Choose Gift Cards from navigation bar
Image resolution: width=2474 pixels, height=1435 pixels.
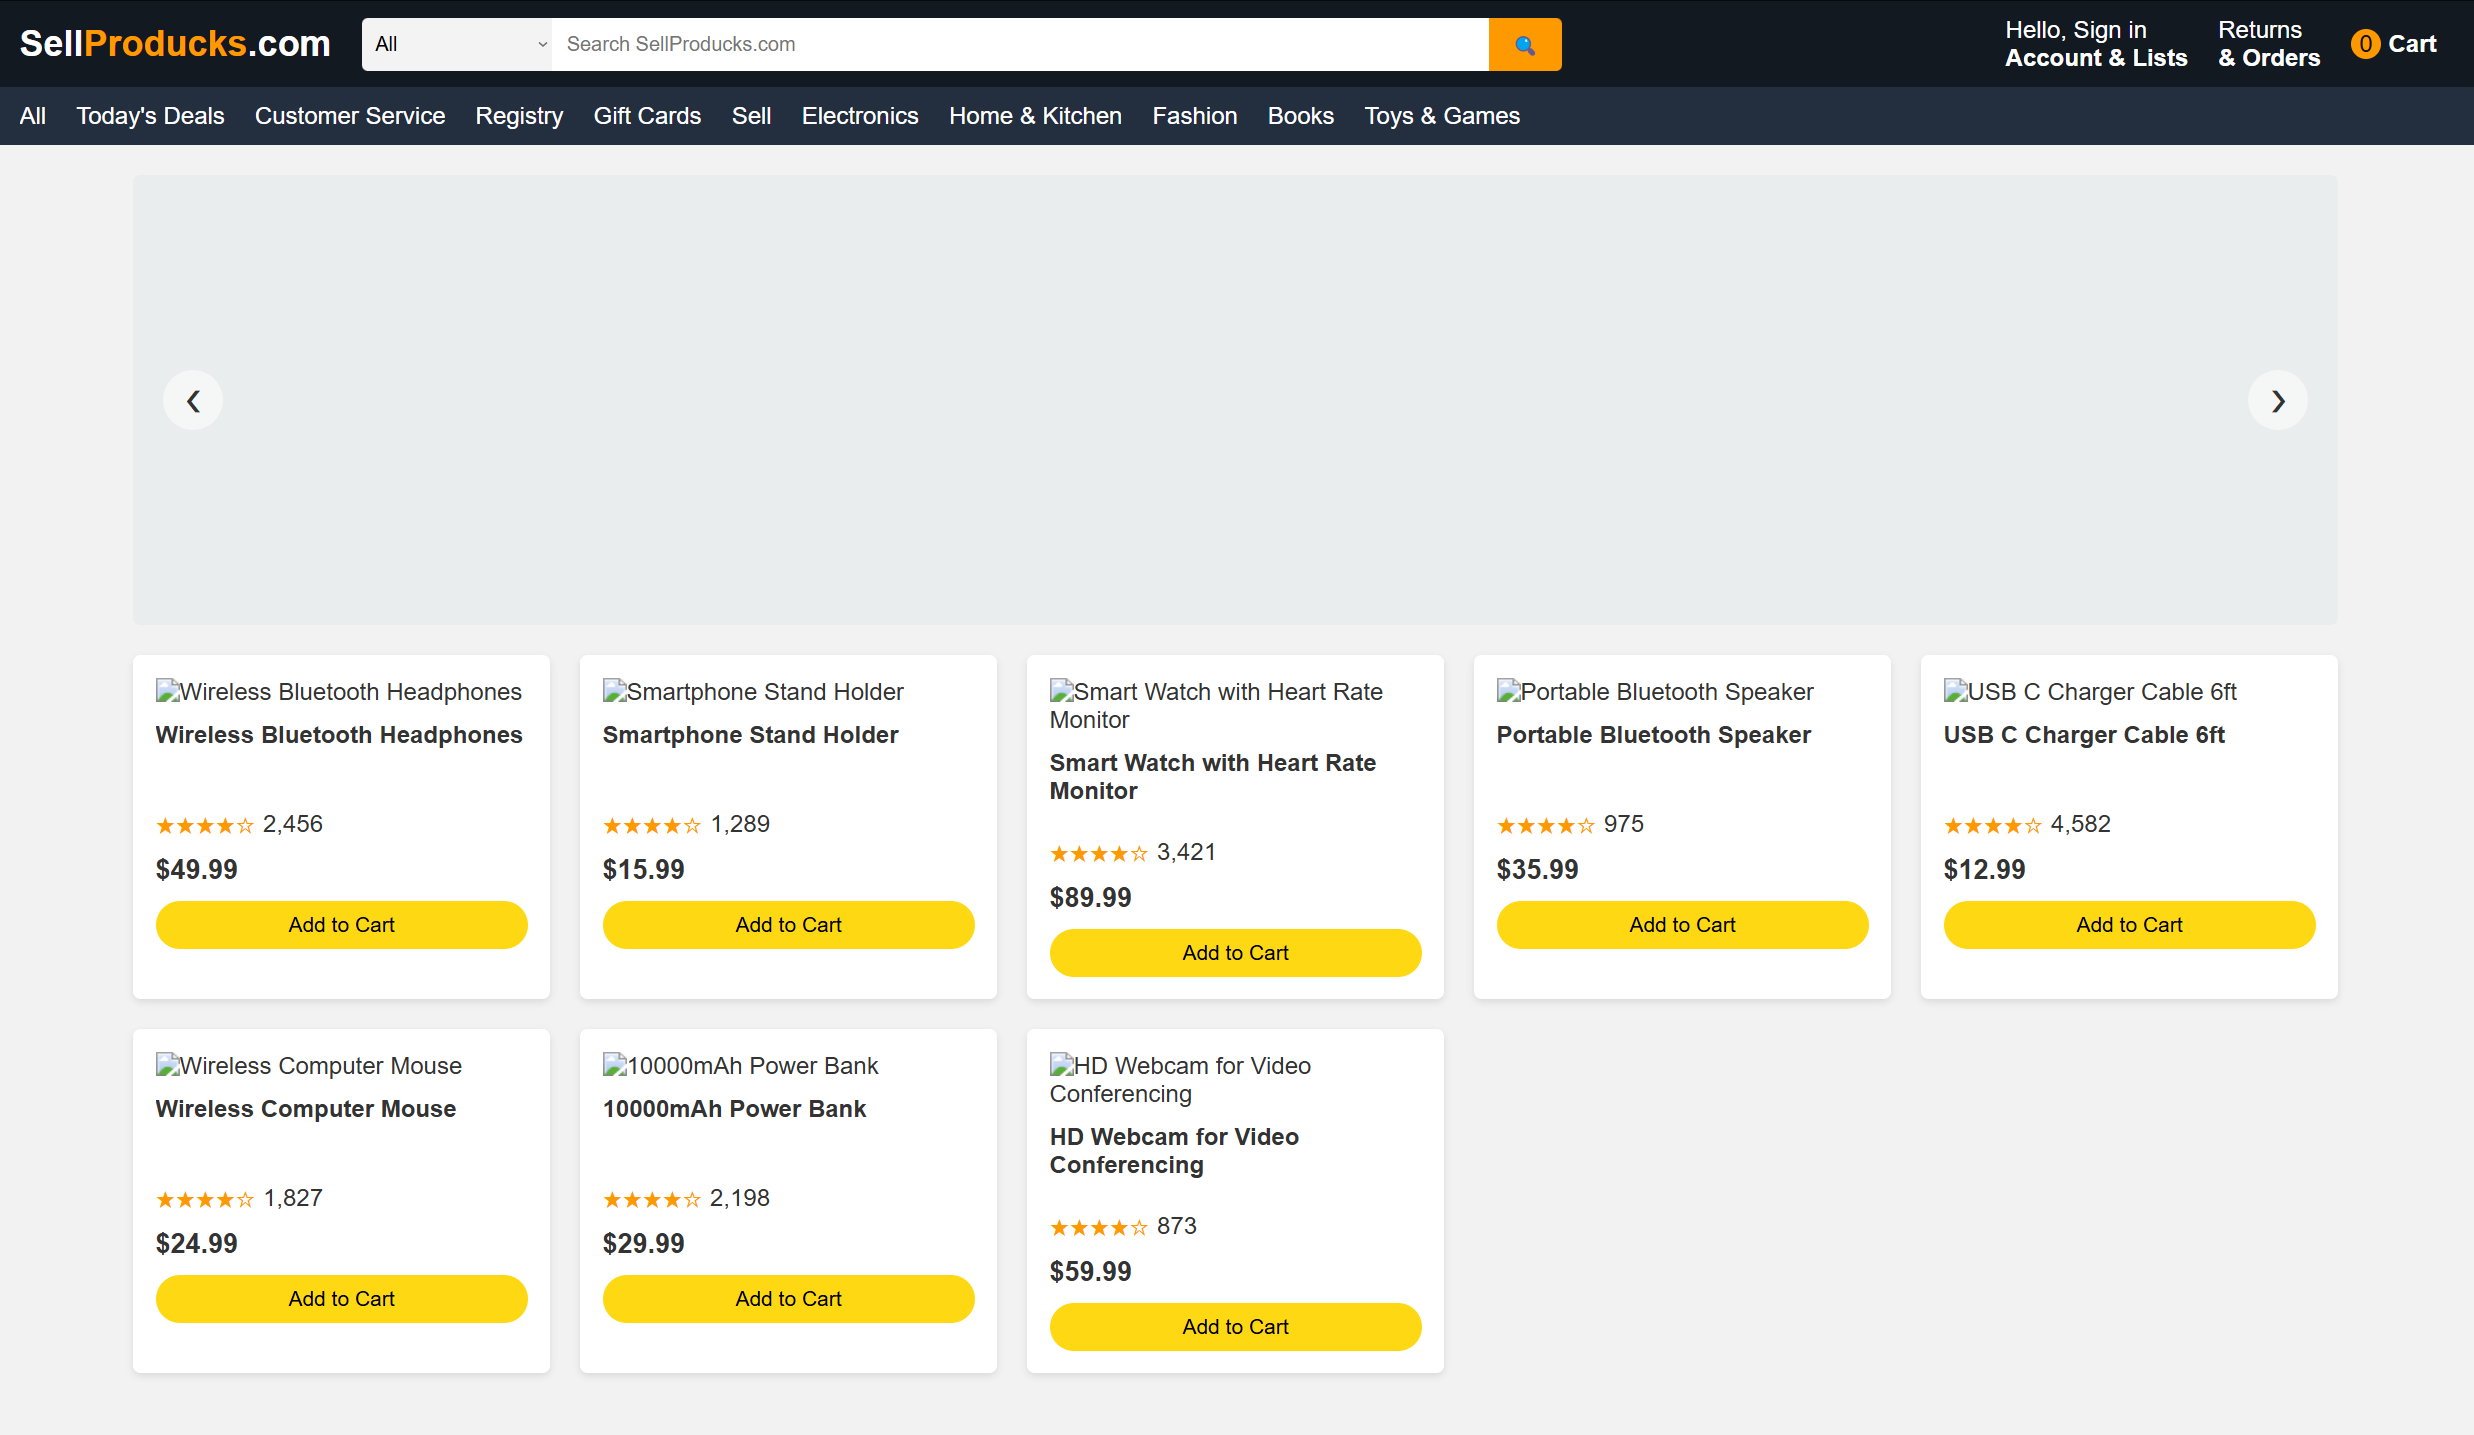click(x=647, y=116)
